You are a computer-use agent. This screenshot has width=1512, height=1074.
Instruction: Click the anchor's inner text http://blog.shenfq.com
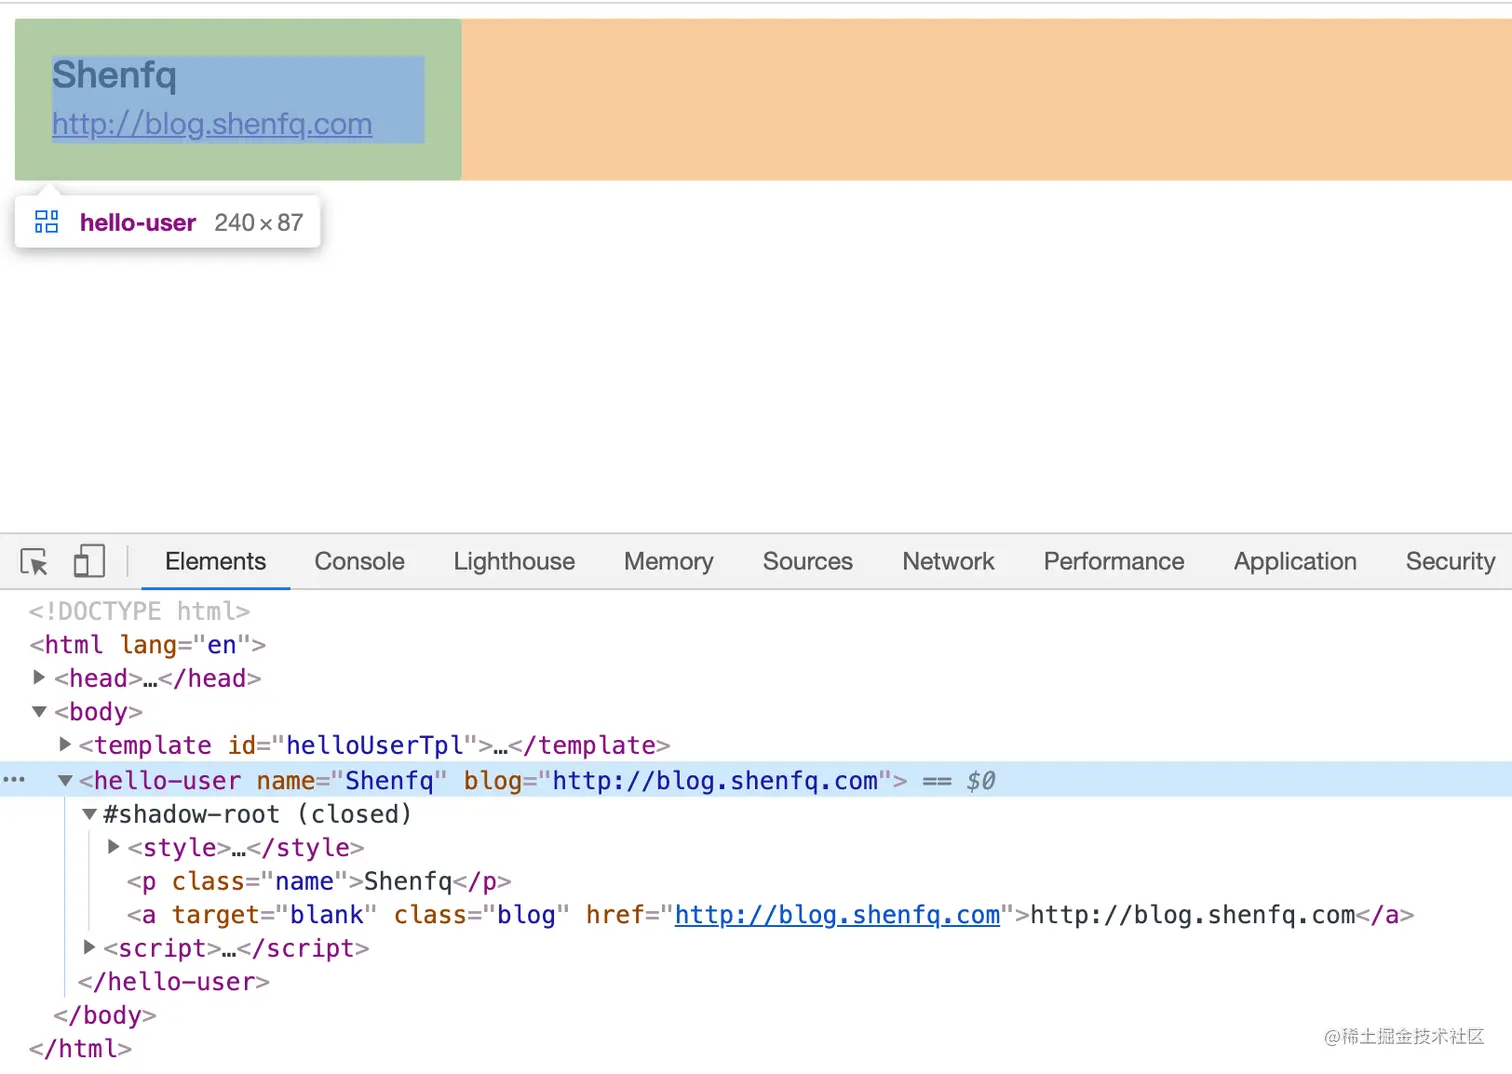[1193, 915]
